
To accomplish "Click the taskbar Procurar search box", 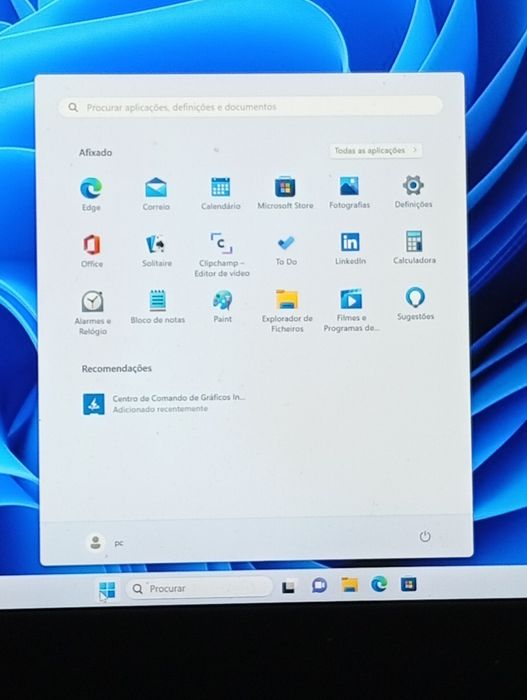I will 199,588.
